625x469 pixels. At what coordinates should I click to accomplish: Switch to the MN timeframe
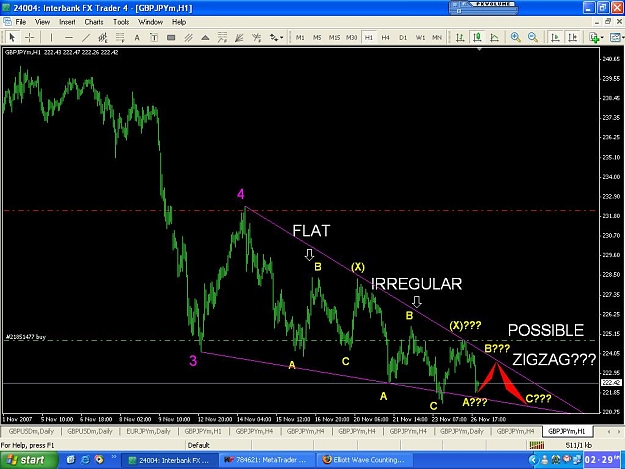437,37
